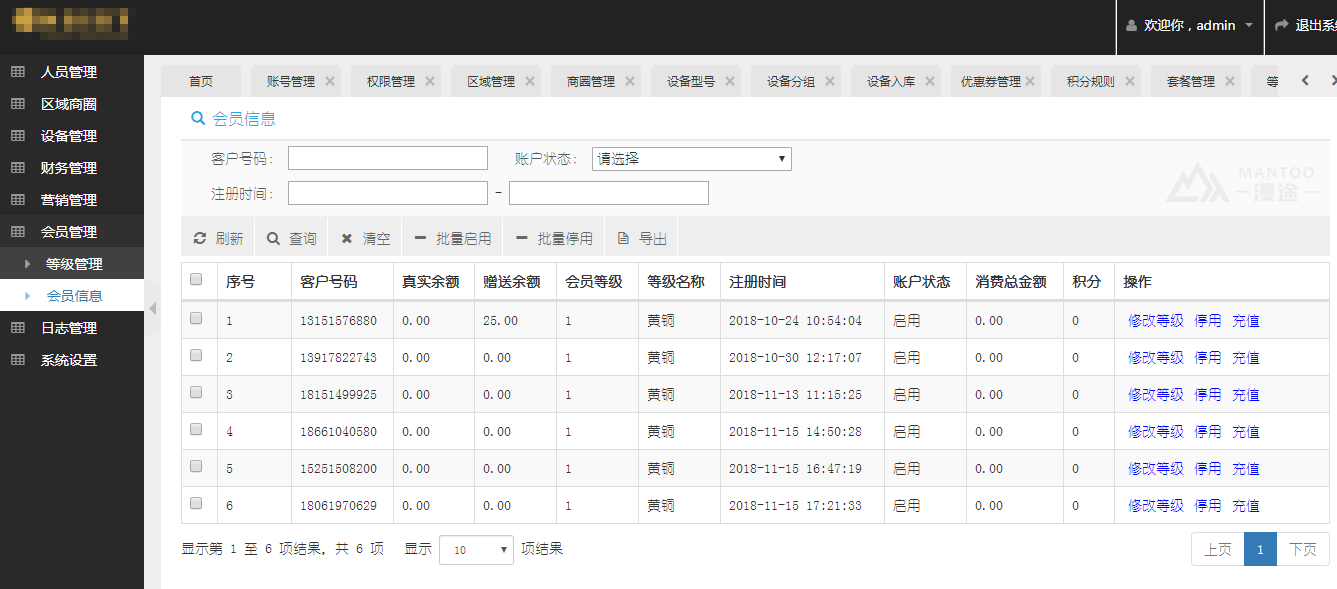The width and height of the screenshot is (1337, 589).
Task: Open the page size dropdown showing 10
Action: [x=476, y=550]
